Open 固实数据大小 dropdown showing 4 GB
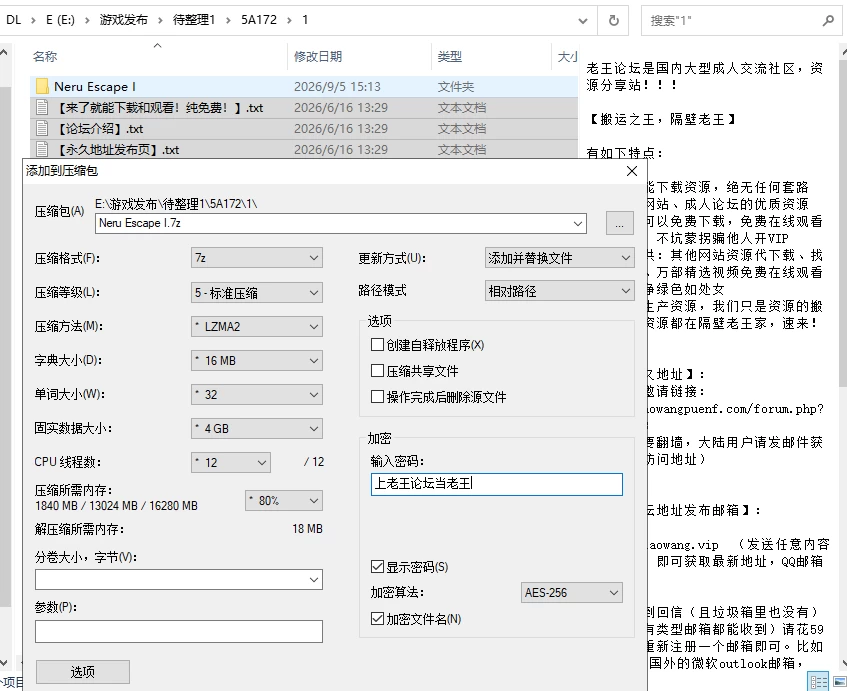This screenshot has width=847, height=691. (x=257, y=428)
